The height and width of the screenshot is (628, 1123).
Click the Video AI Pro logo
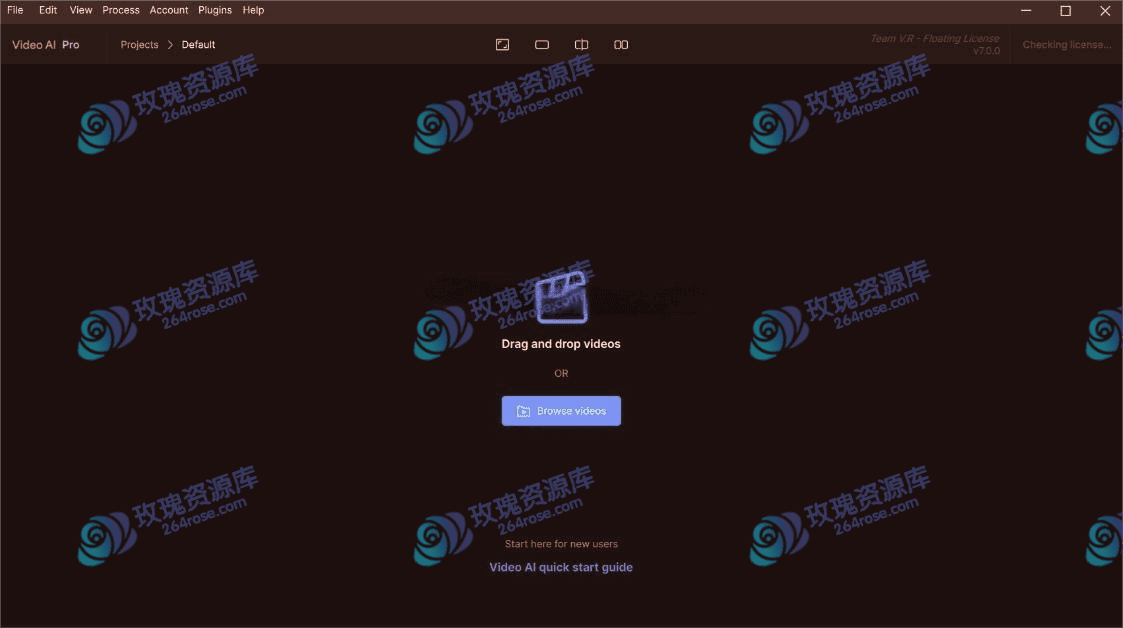(x=46, y=44)
